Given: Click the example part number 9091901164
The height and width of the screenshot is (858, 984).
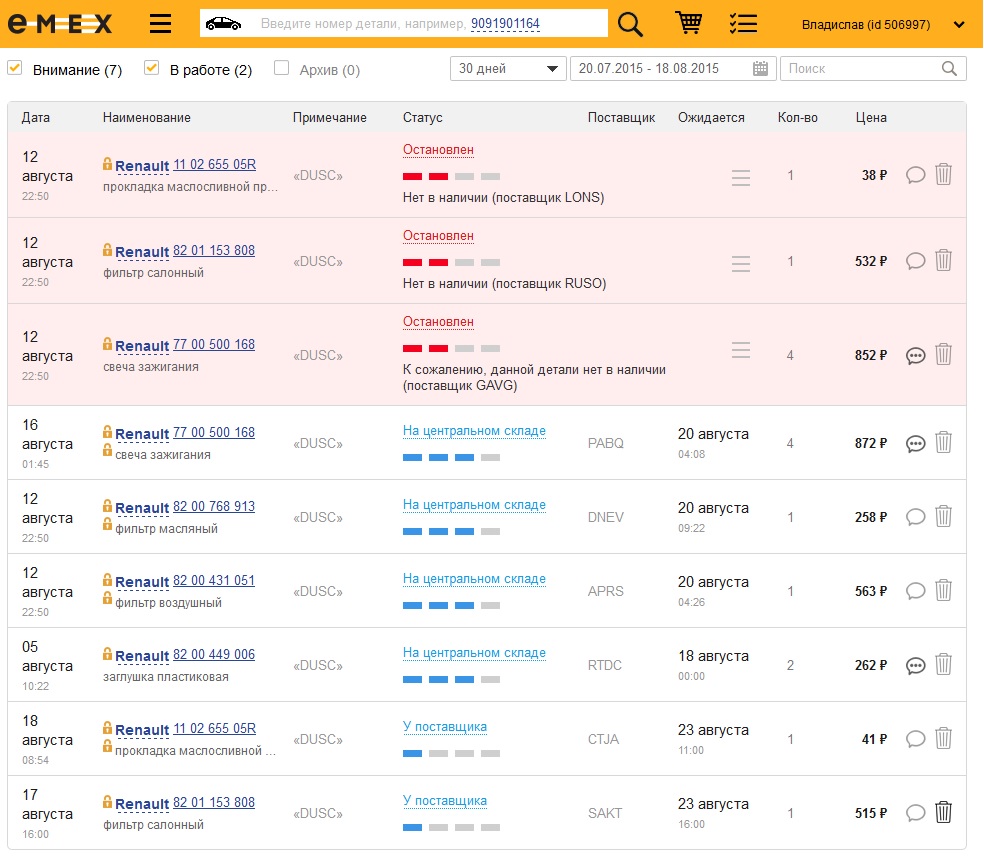Looking at the screenshot, I should (505, 23).
